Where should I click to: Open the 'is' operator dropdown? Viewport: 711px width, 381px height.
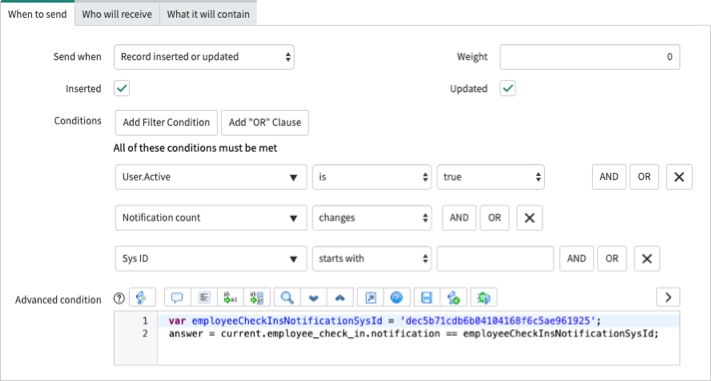[372, 177]
